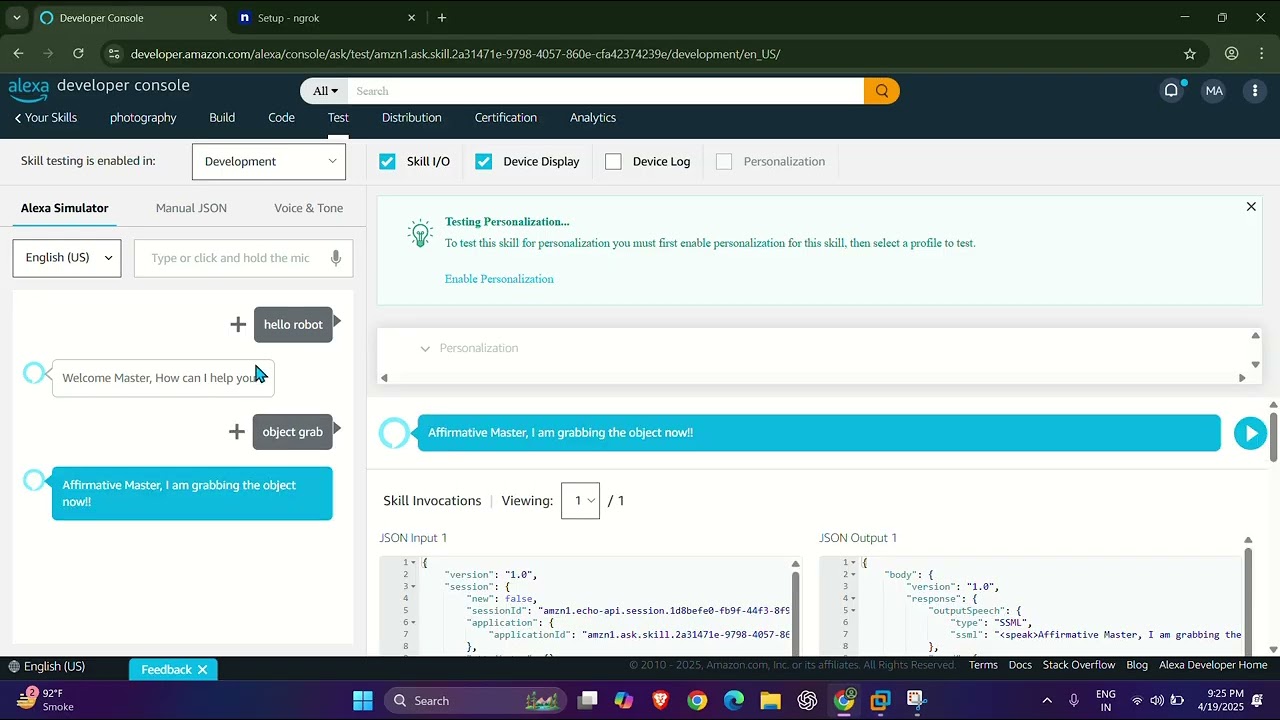This screenshot has width=1280, height=720.
Task: Open the Analytics tab
Action: click(593, 118)
